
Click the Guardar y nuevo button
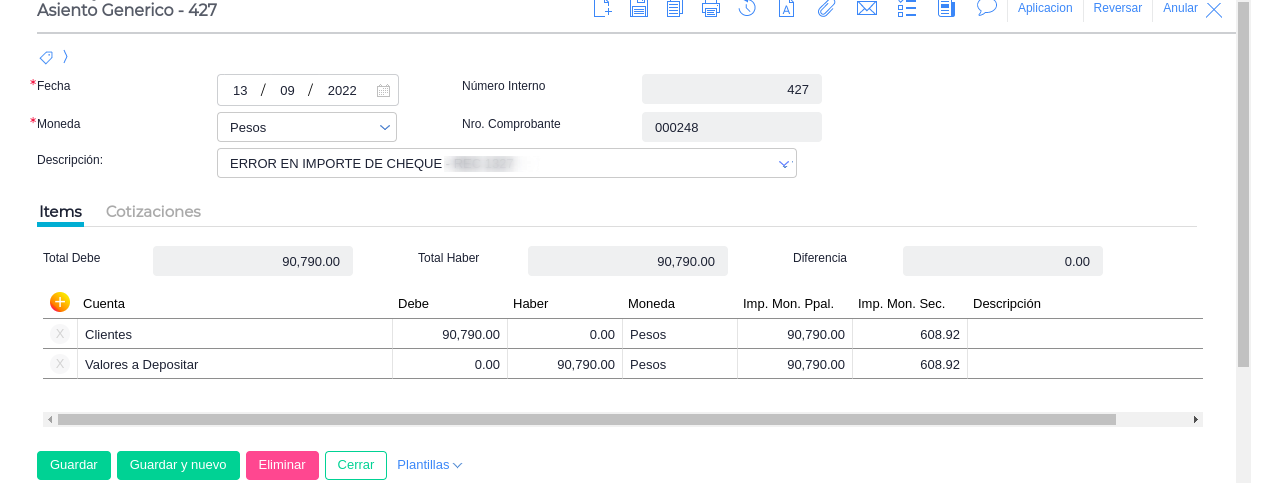click(178, 465)
